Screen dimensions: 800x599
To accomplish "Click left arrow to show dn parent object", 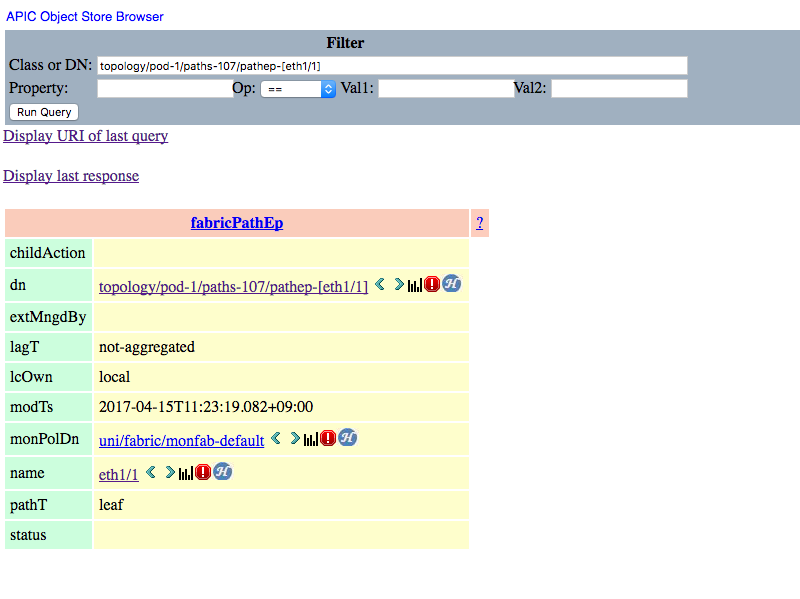I will [379, 284].
